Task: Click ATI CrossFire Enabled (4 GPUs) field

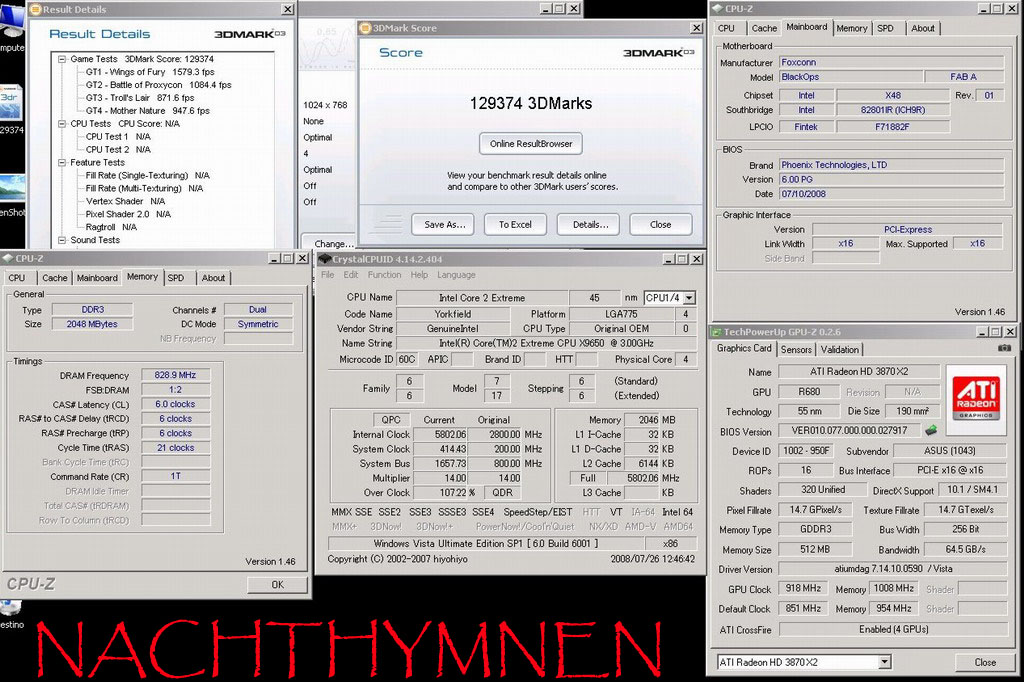Action: tap(893, 629)
